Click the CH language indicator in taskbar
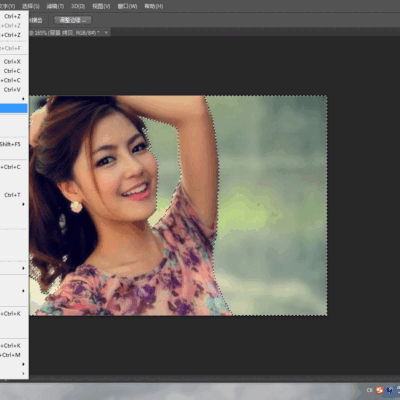Image resolution: width=400 pixels, height=400 pixels. coord(369,390)
